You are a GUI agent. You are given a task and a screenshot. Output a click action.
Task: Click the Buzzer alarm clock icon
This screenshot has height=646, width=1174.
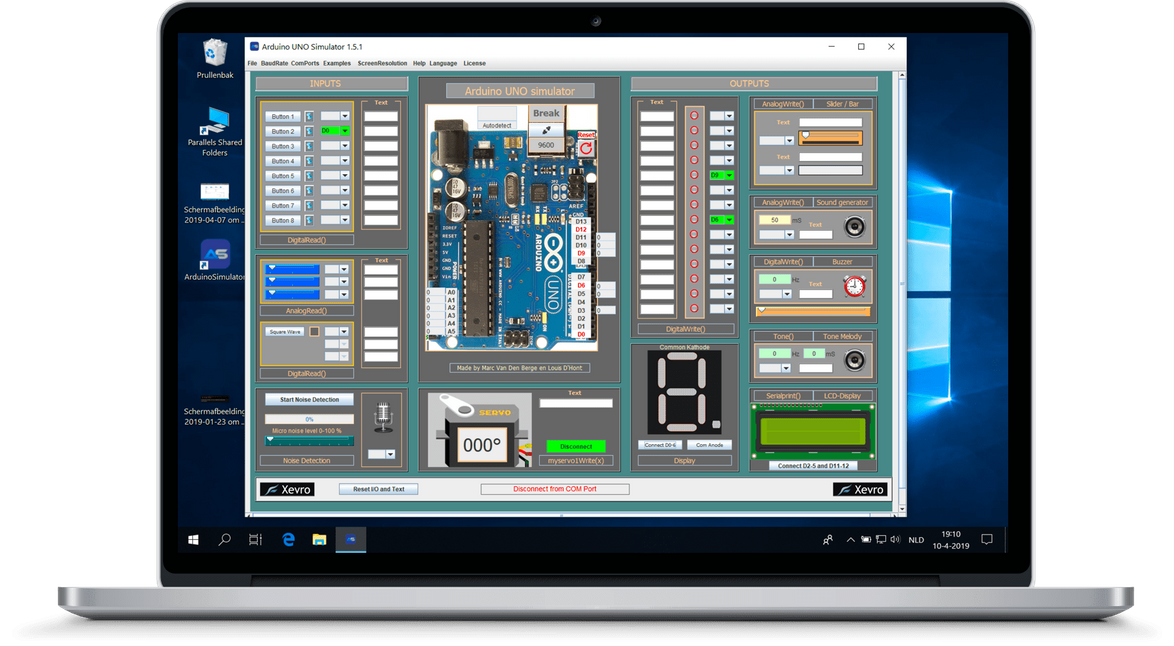(x=854, y=286)
